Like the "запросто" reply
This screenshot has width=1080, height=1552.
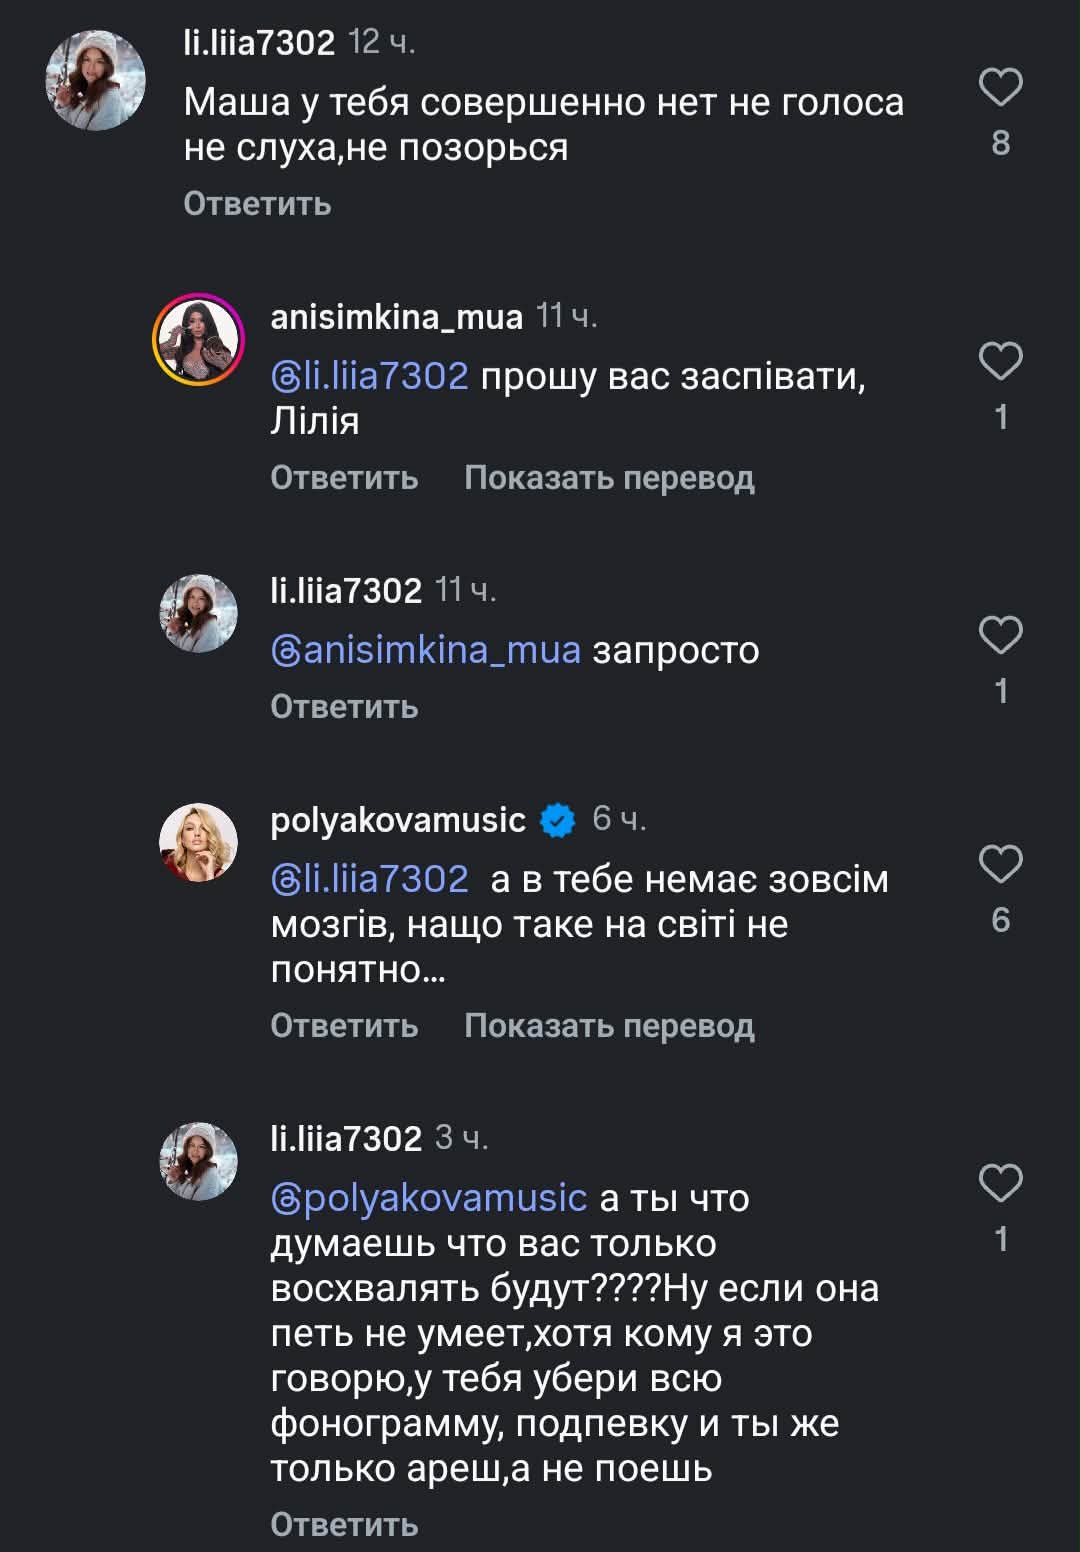(1000, 636)
